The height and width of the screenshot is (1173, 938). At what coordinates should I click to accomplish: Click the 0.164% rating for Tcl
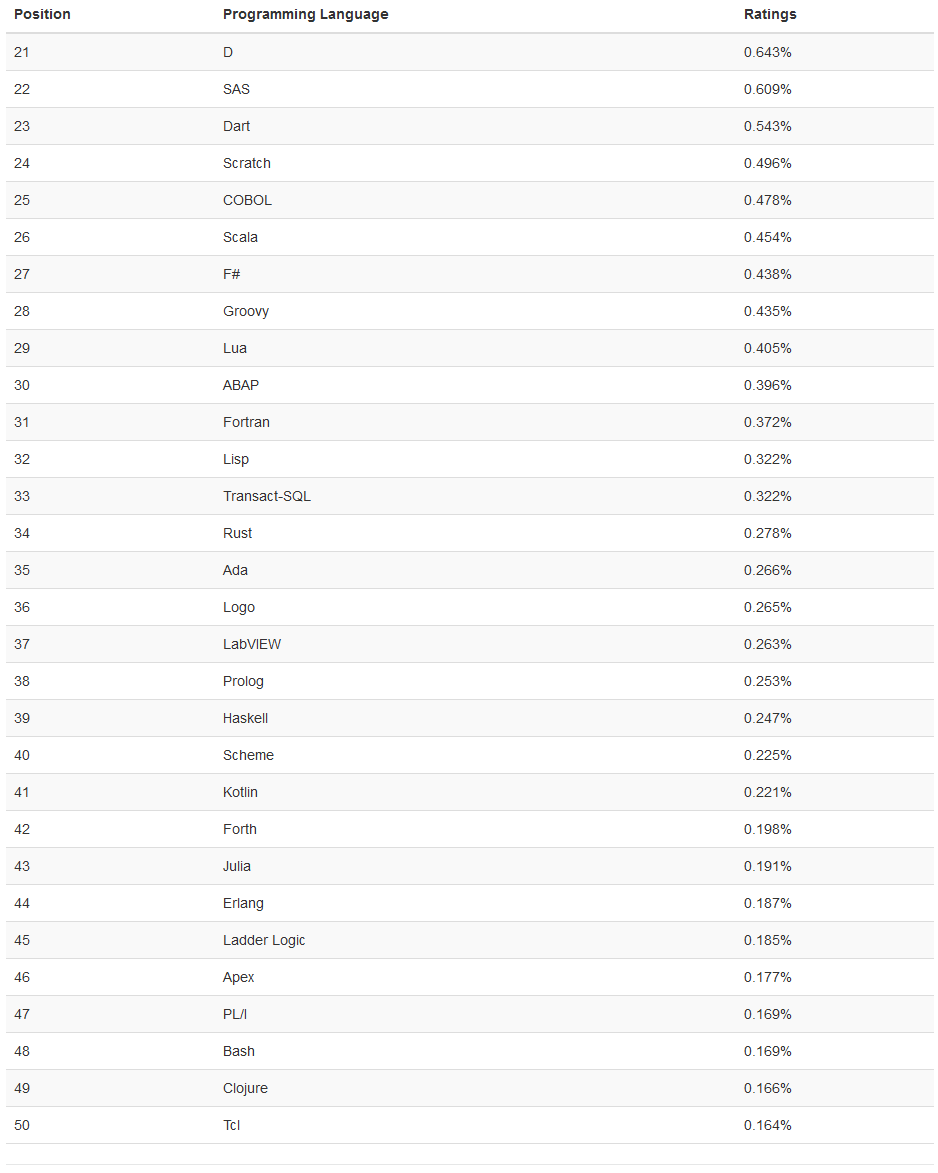click(767, 1125)
